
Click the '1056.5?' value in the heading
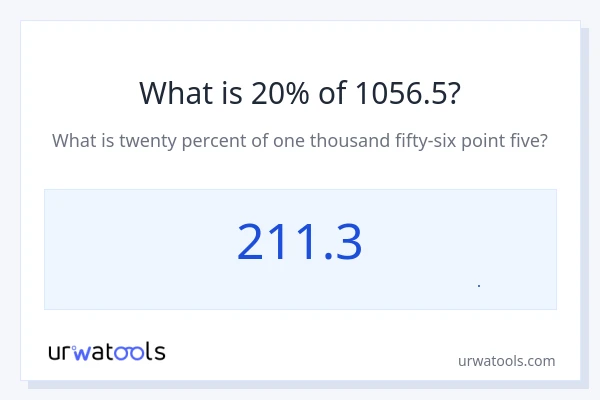tap(408, 93)
